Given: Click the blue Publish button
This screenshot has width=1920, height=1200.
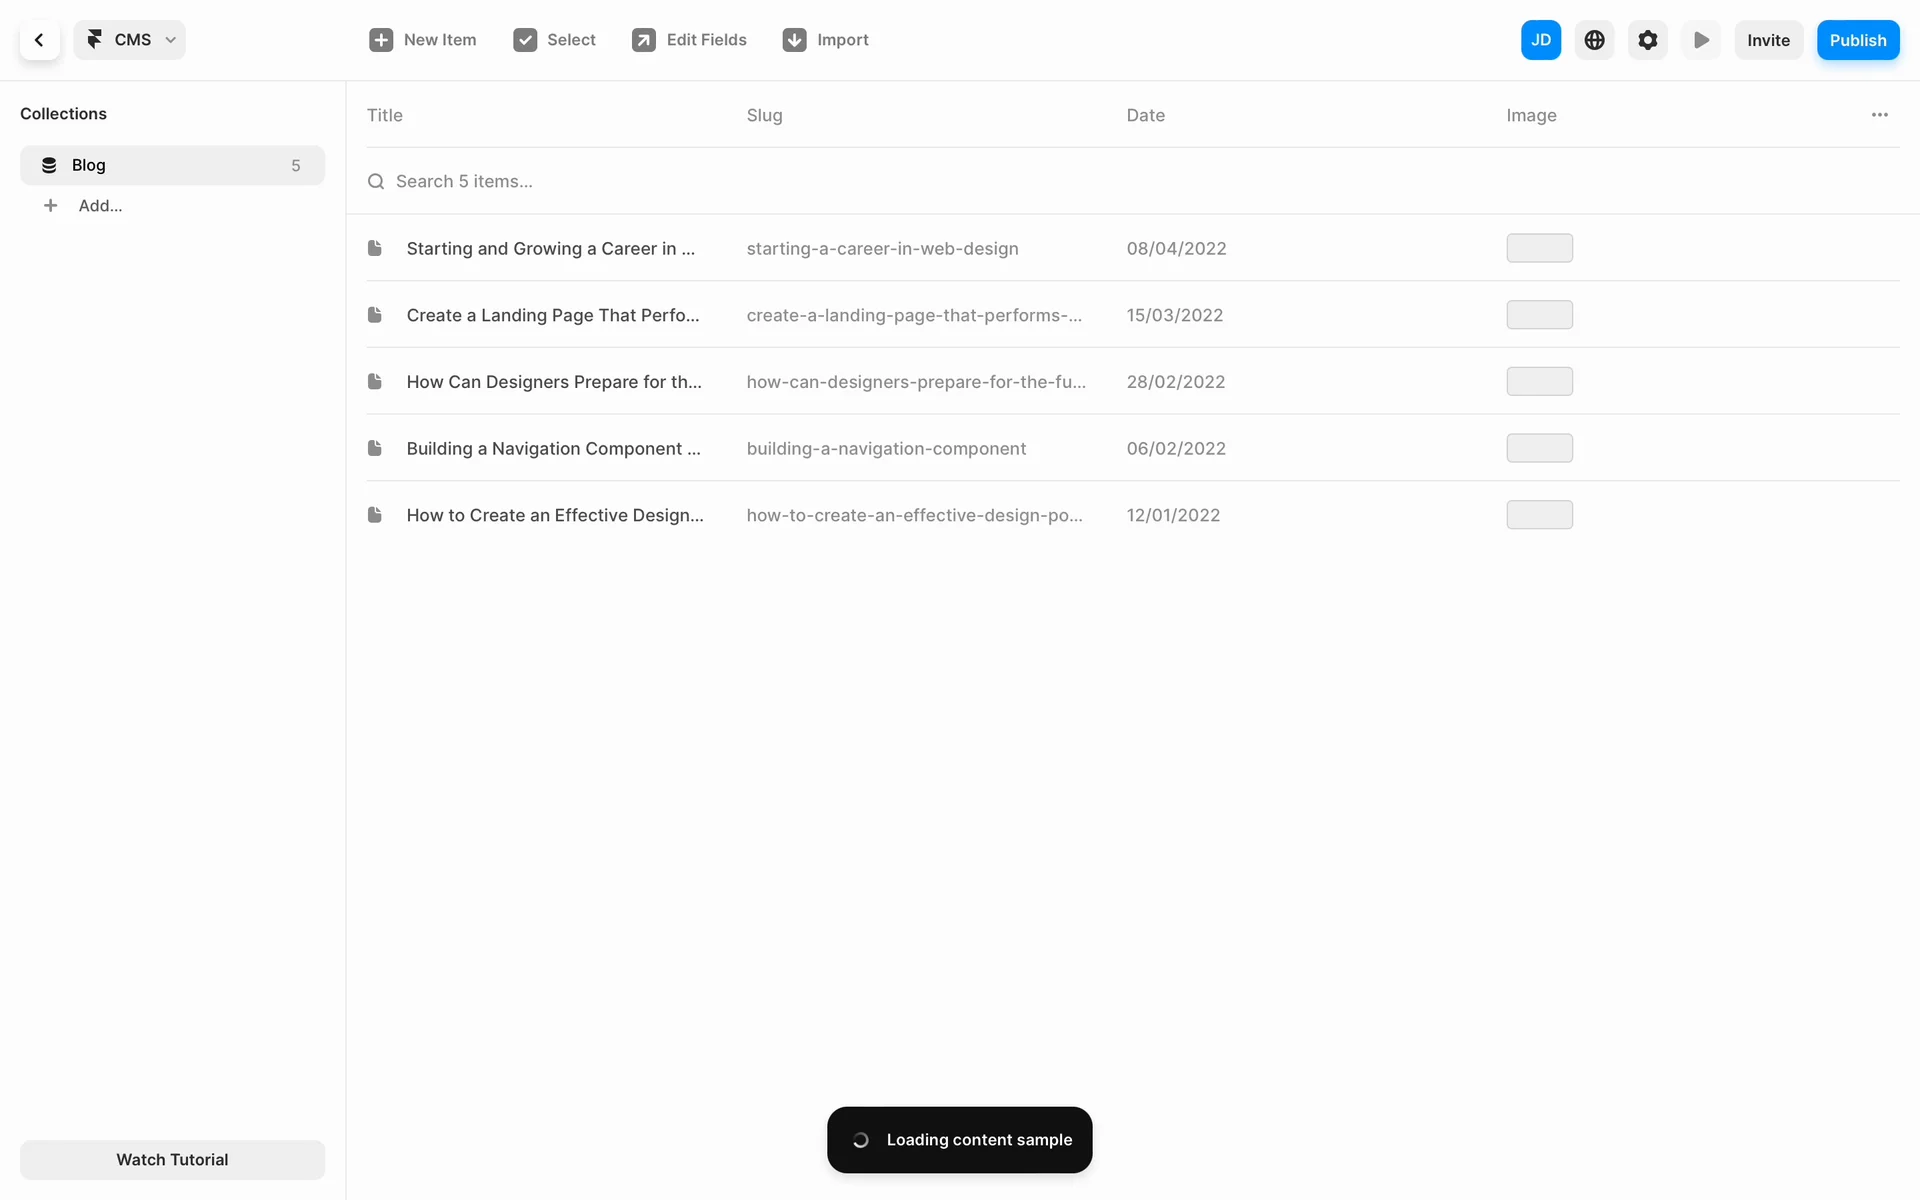Looking at the screenshot, I should click(1857, 40).
